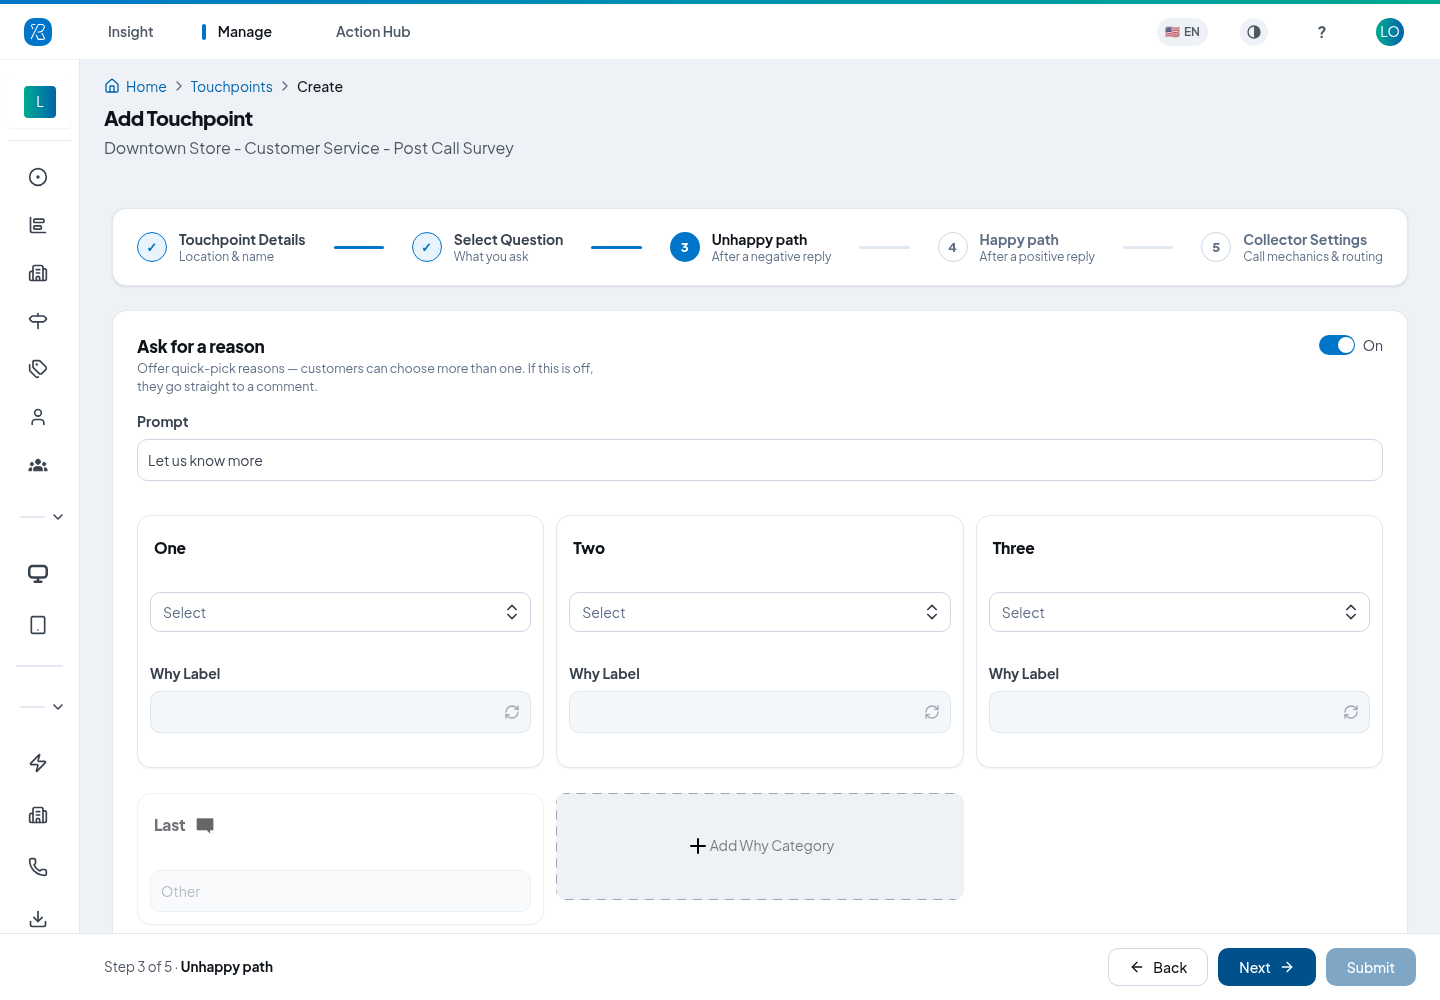
Task: Click the Back button
Action: [x=1158, y=967]
